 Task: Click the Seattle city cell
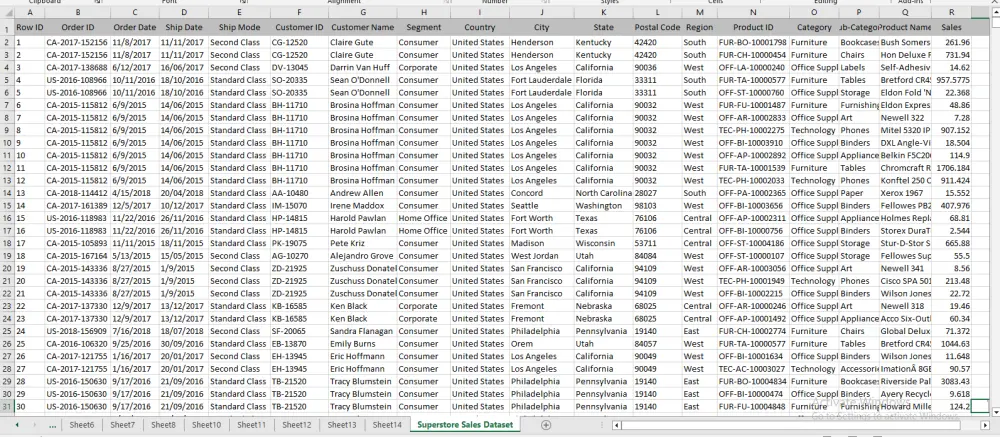click(541, 206)
